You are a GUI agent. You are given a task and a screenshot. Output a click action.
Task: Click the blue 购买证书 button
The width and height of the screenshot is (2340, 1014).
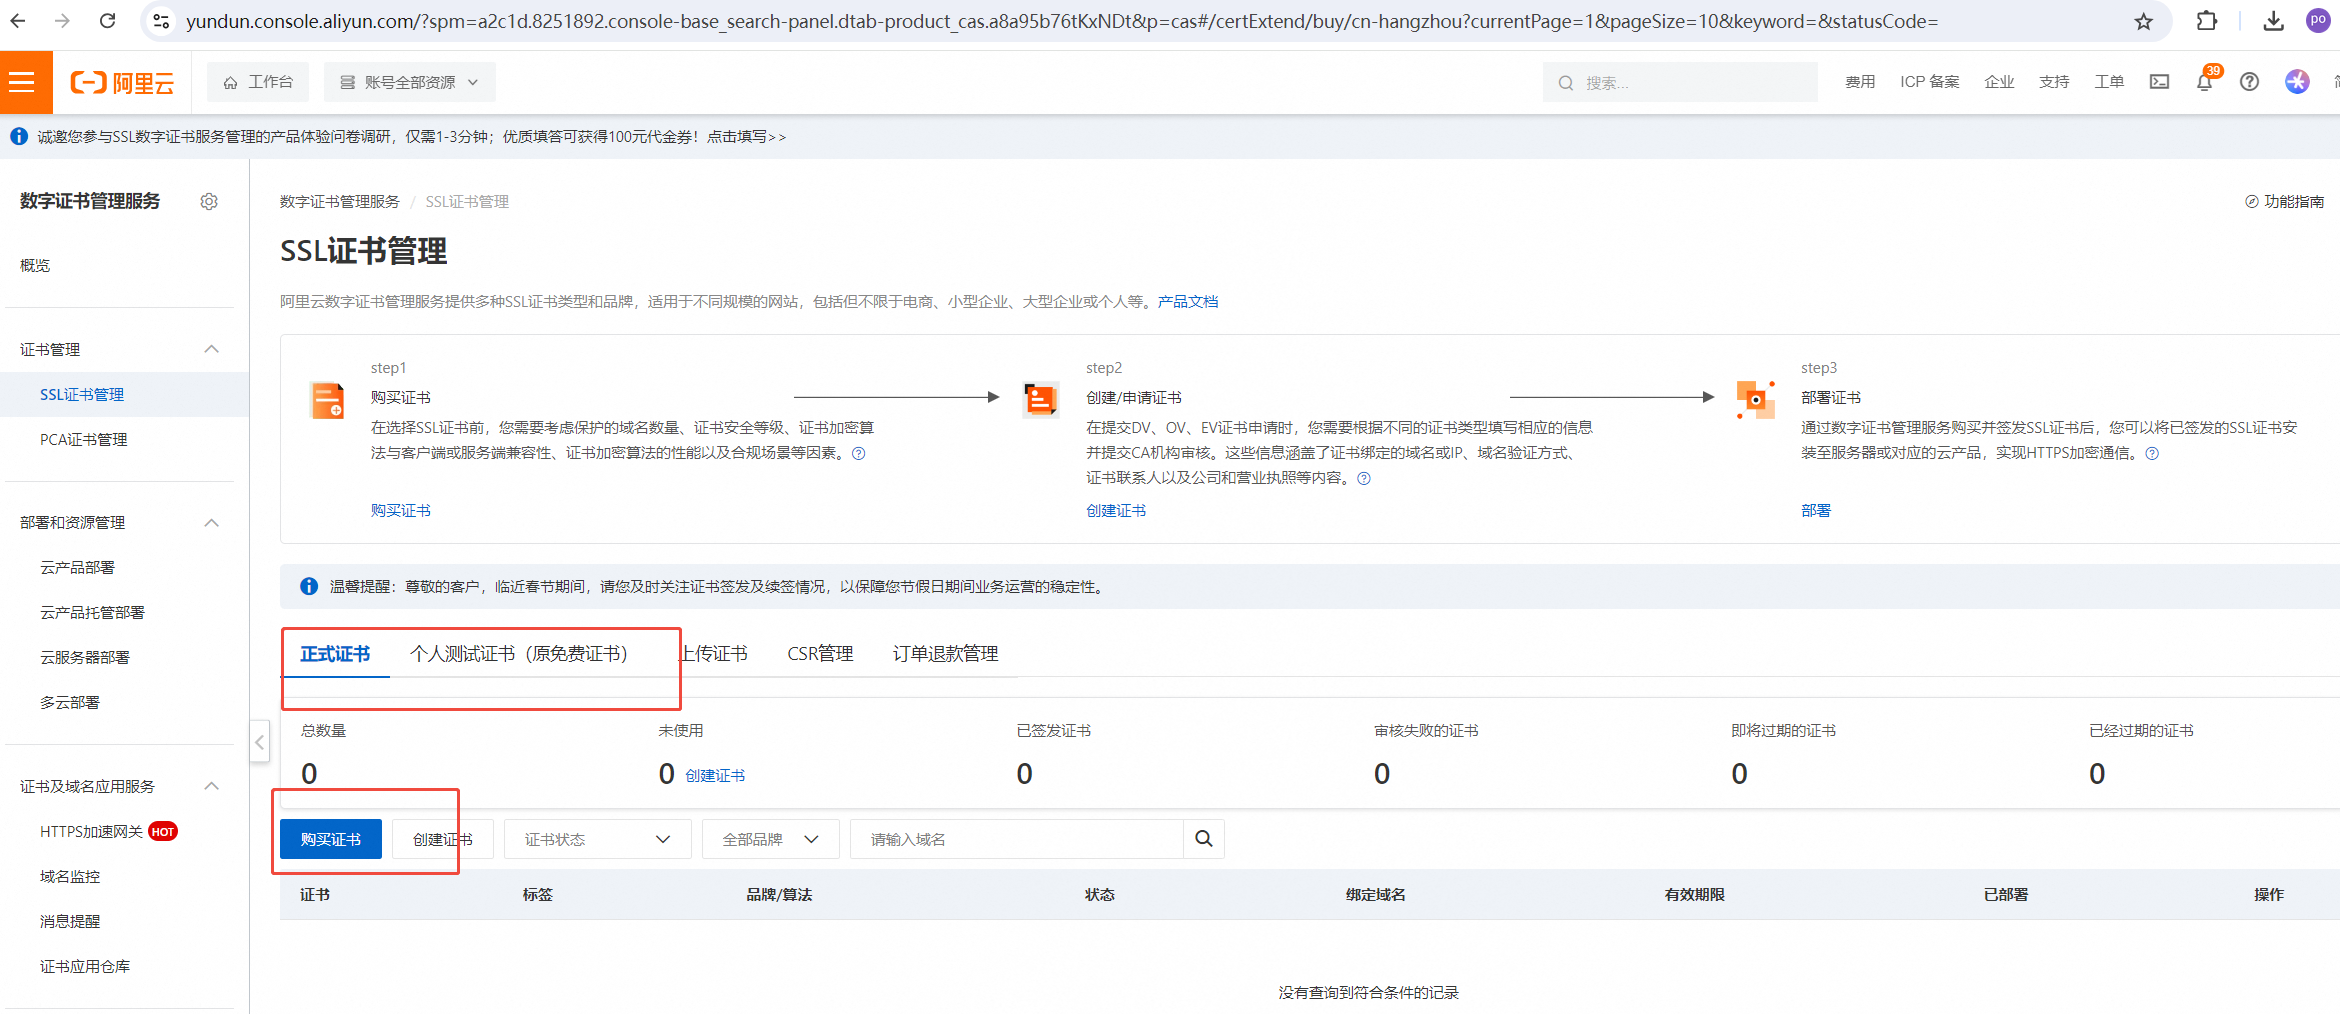click(331, 839)
